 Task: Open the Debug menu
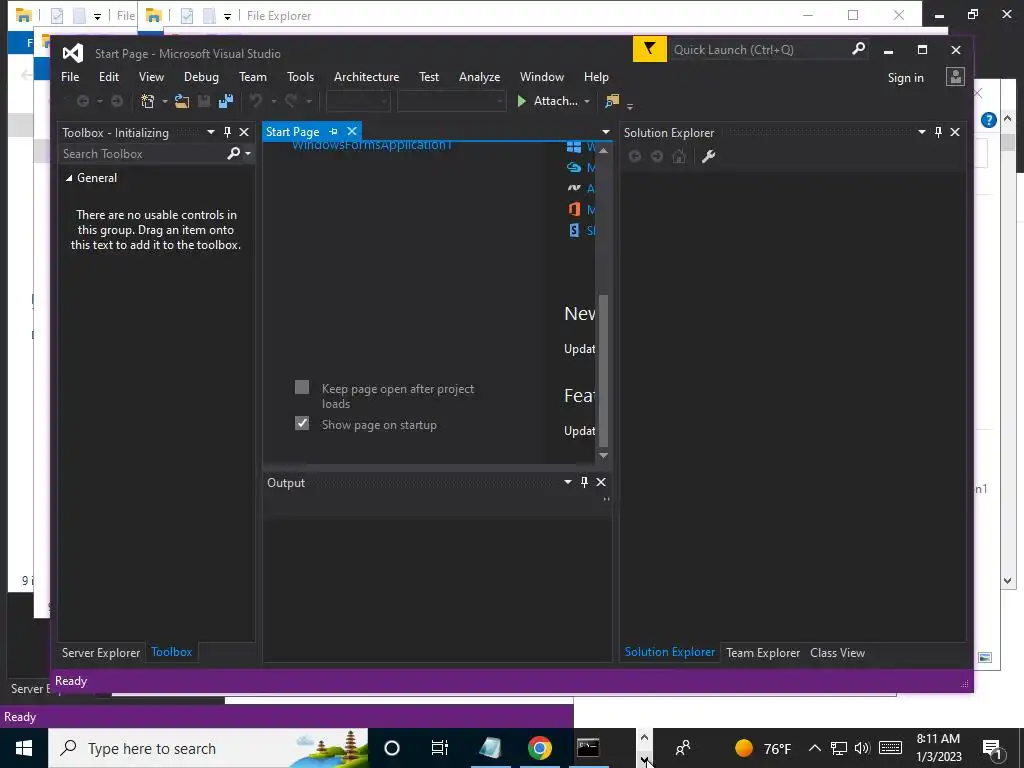pyautogui.click(x=201, y=77)
